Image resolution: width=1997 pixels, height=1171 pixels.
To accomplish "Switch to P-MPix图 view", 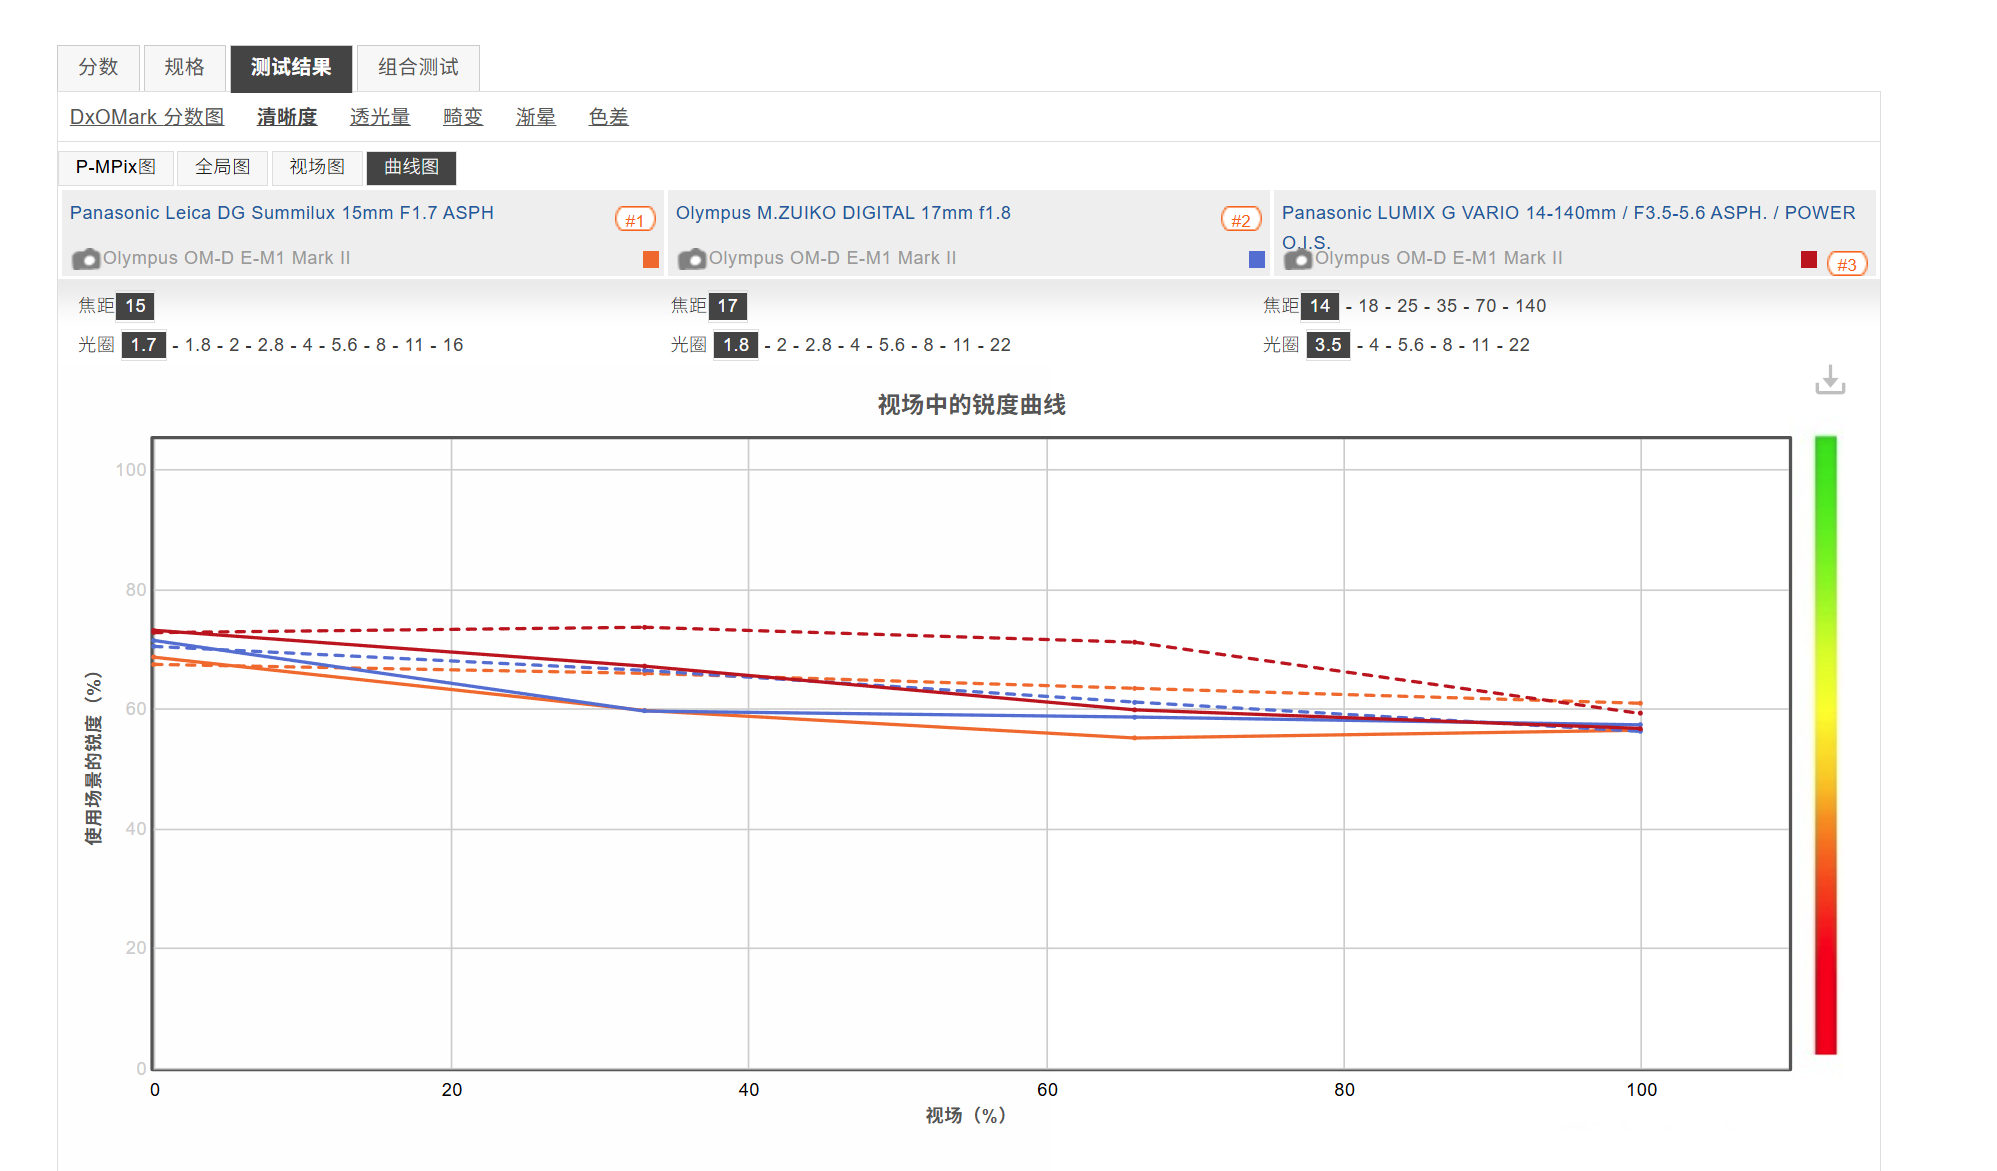I will point(116,167).
